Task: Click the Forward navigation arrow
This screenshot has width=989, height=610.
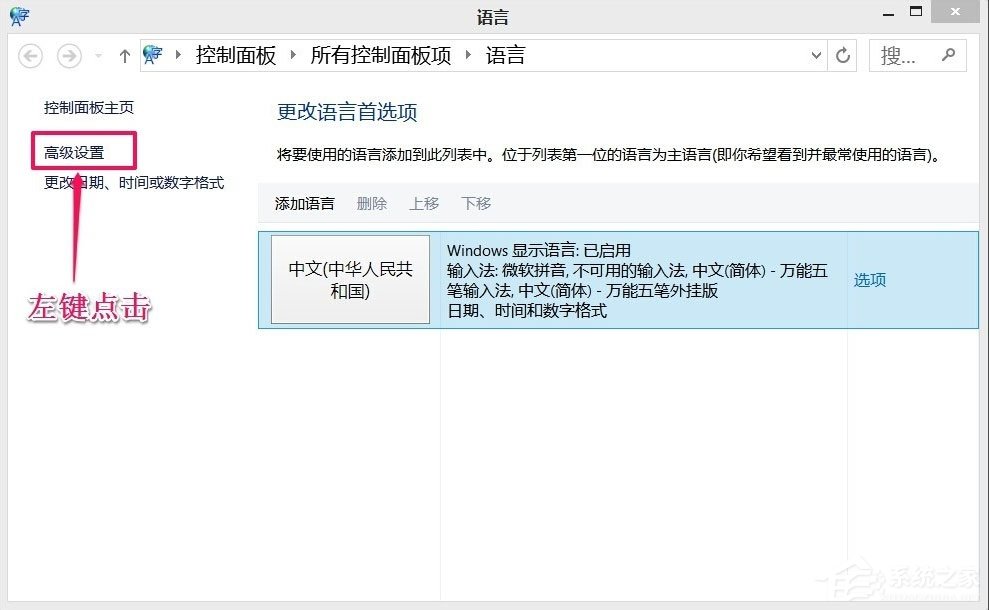Action: click(68, 55)
